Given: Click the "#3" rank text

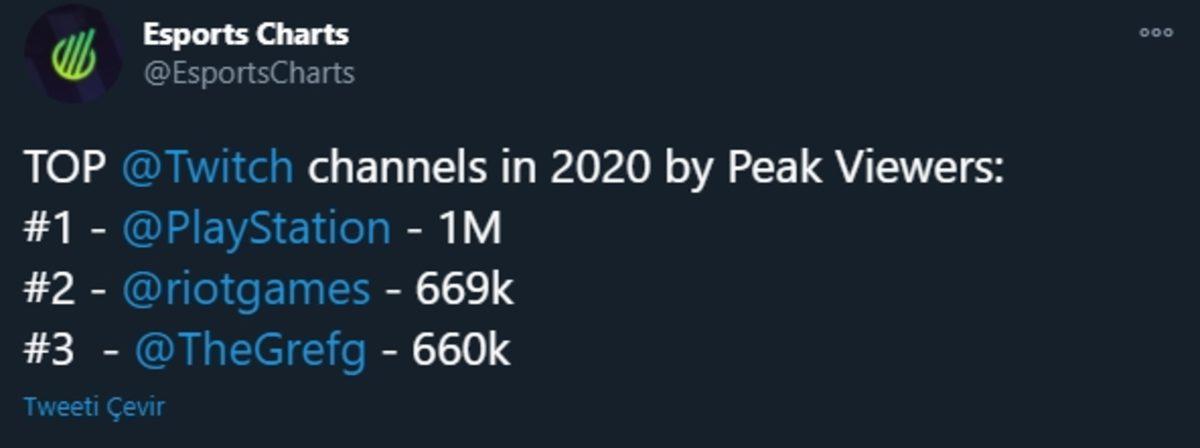Looking at the screenshot, I should (48, 349).
